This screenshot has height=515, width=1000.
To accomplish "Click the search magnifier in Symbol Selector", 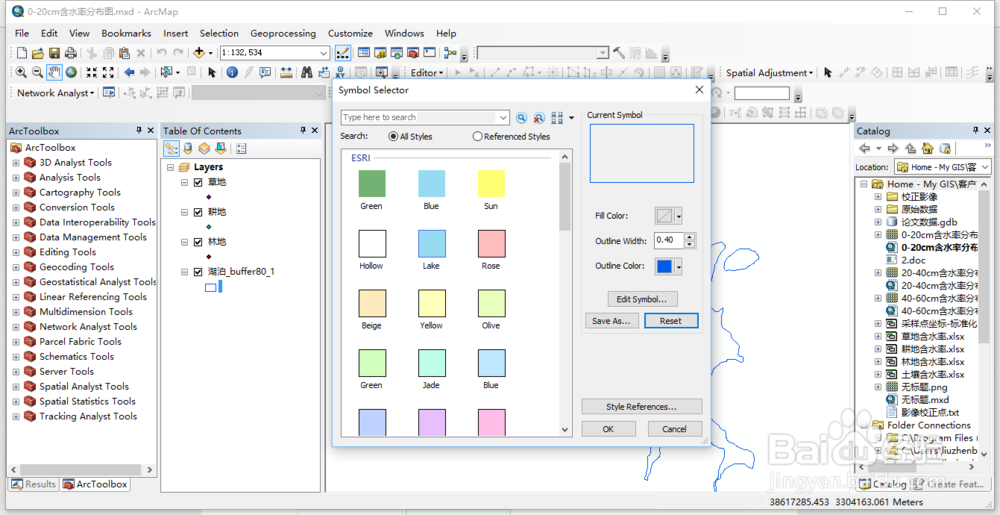I will (522, 117).
